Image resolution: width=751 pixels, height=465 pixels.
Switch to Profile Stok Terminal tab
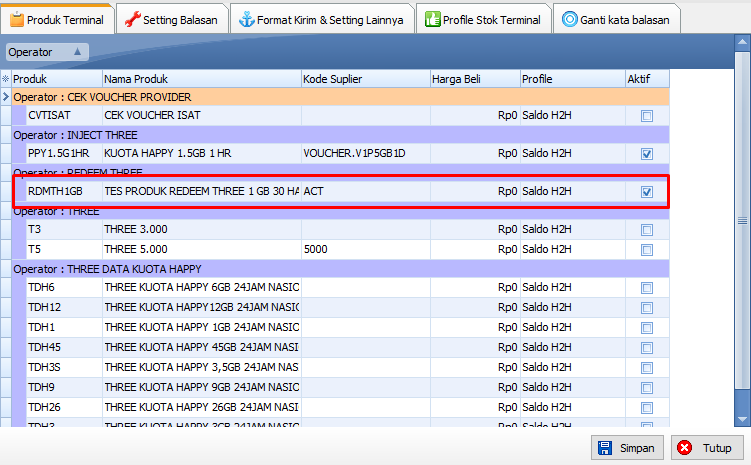click(x=483, y=20)
